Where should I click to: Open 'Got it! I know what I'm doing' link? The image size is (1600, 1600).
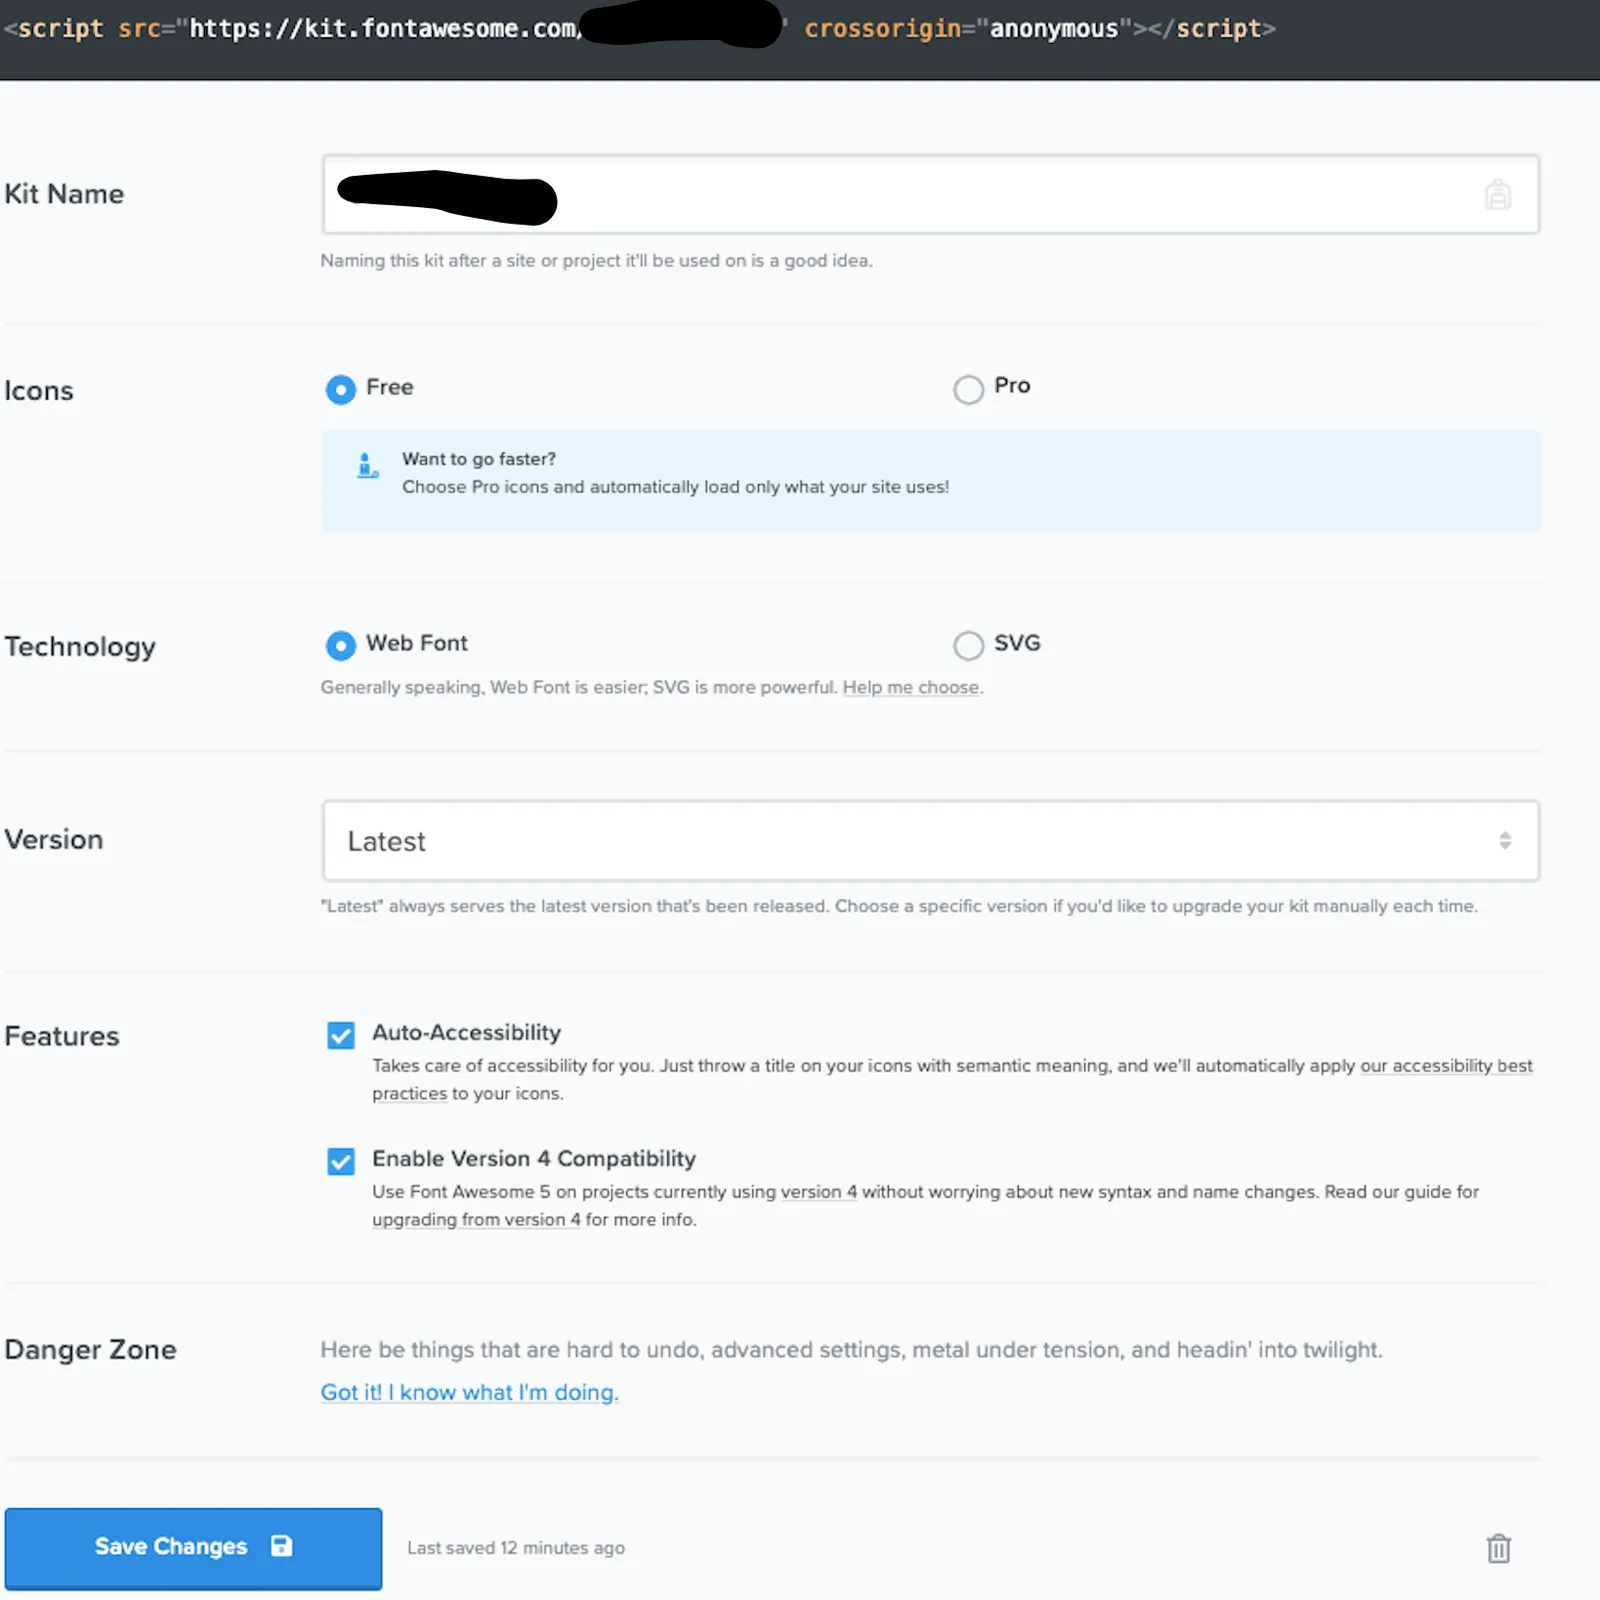(469, 1392)
